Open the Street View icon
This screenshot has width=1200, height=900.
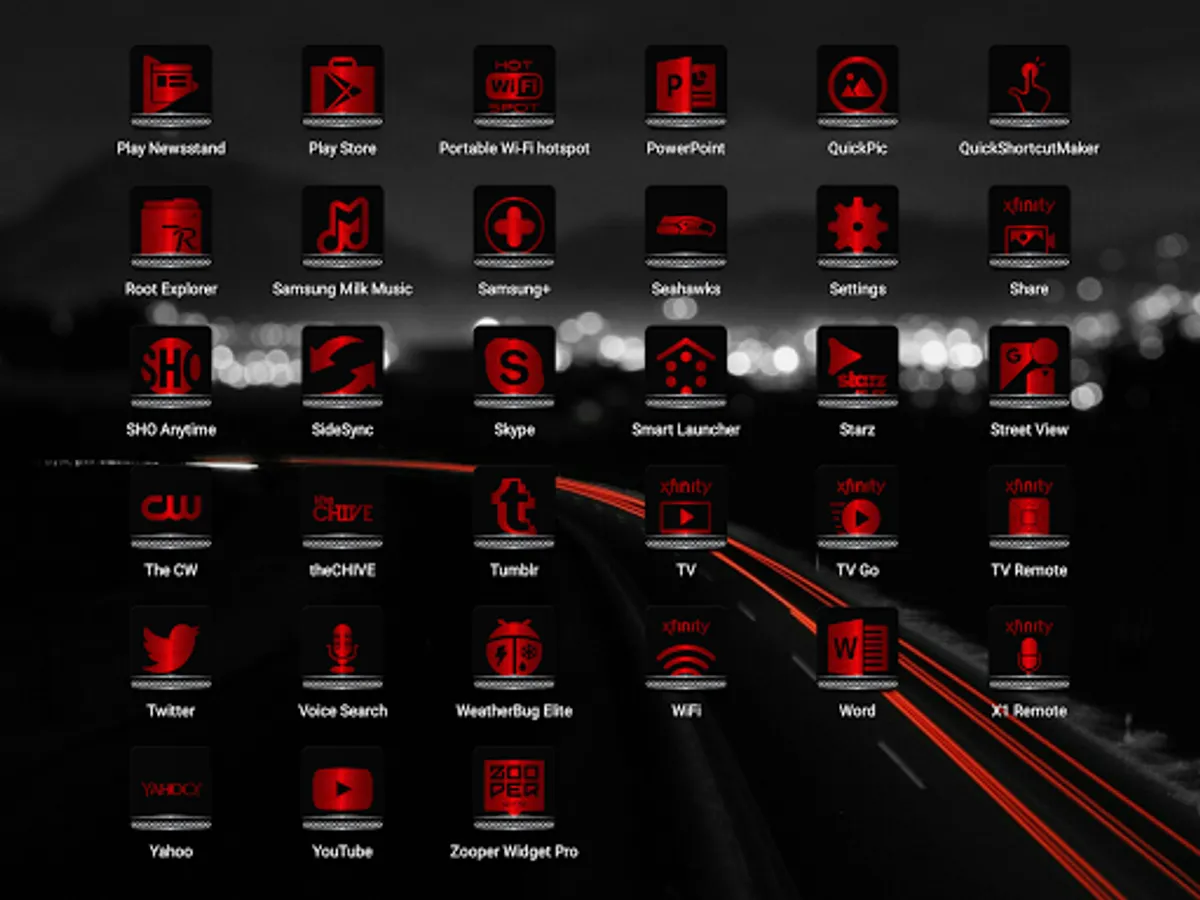coord(1029,368)
